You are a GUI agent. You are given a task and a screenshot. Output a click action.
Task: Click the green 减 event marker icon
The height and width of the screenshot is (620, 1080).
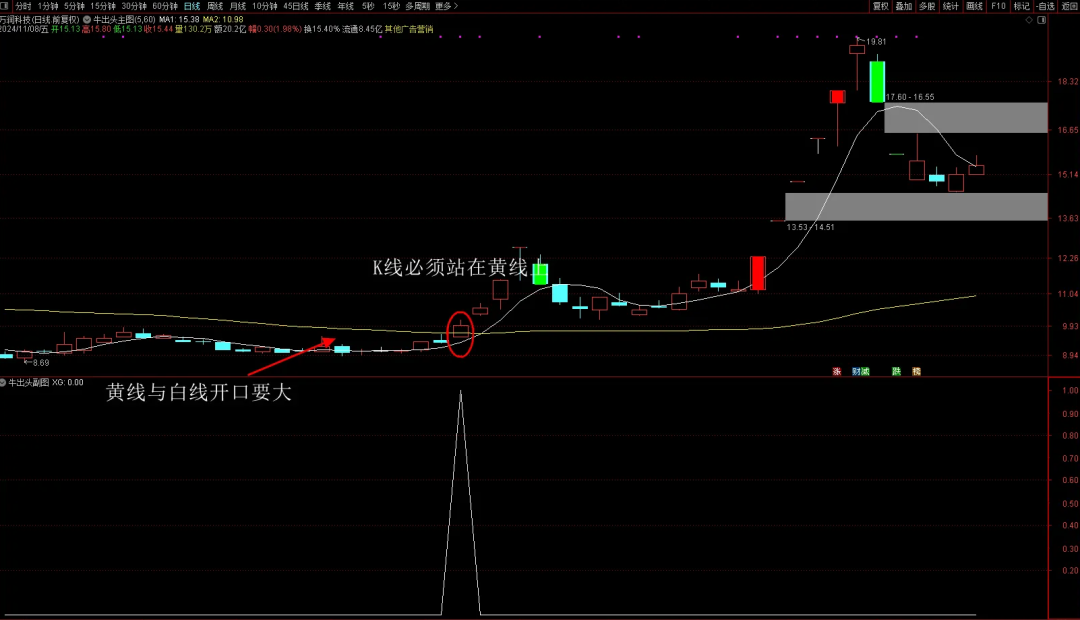click(865, 371)
